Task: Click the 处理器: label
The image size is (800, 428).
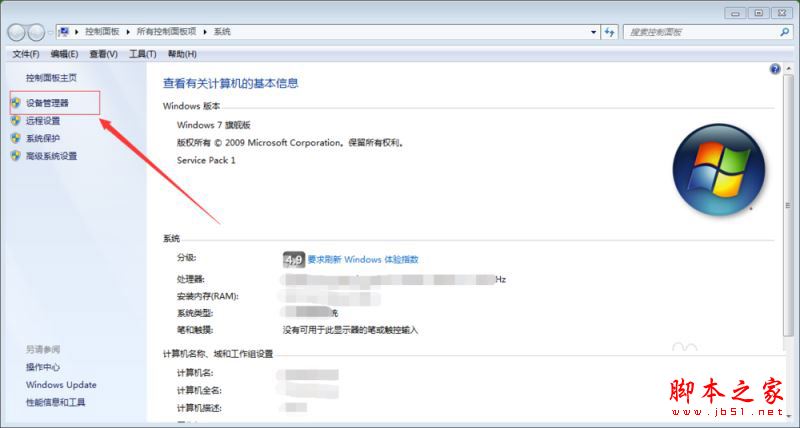Action: coord(191,280)
